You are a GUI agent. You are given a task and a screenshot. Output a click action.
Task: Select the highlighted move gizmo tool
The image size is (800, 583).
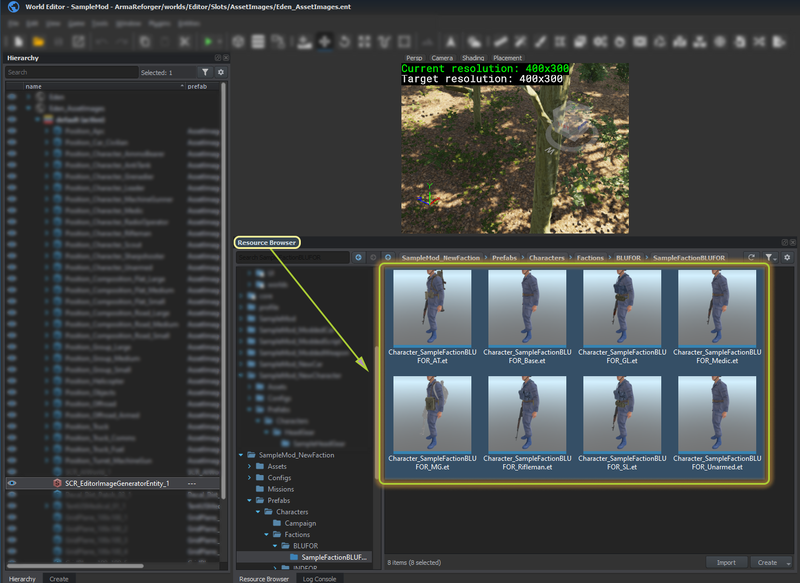pyautogui.click(x=324, y=41)
